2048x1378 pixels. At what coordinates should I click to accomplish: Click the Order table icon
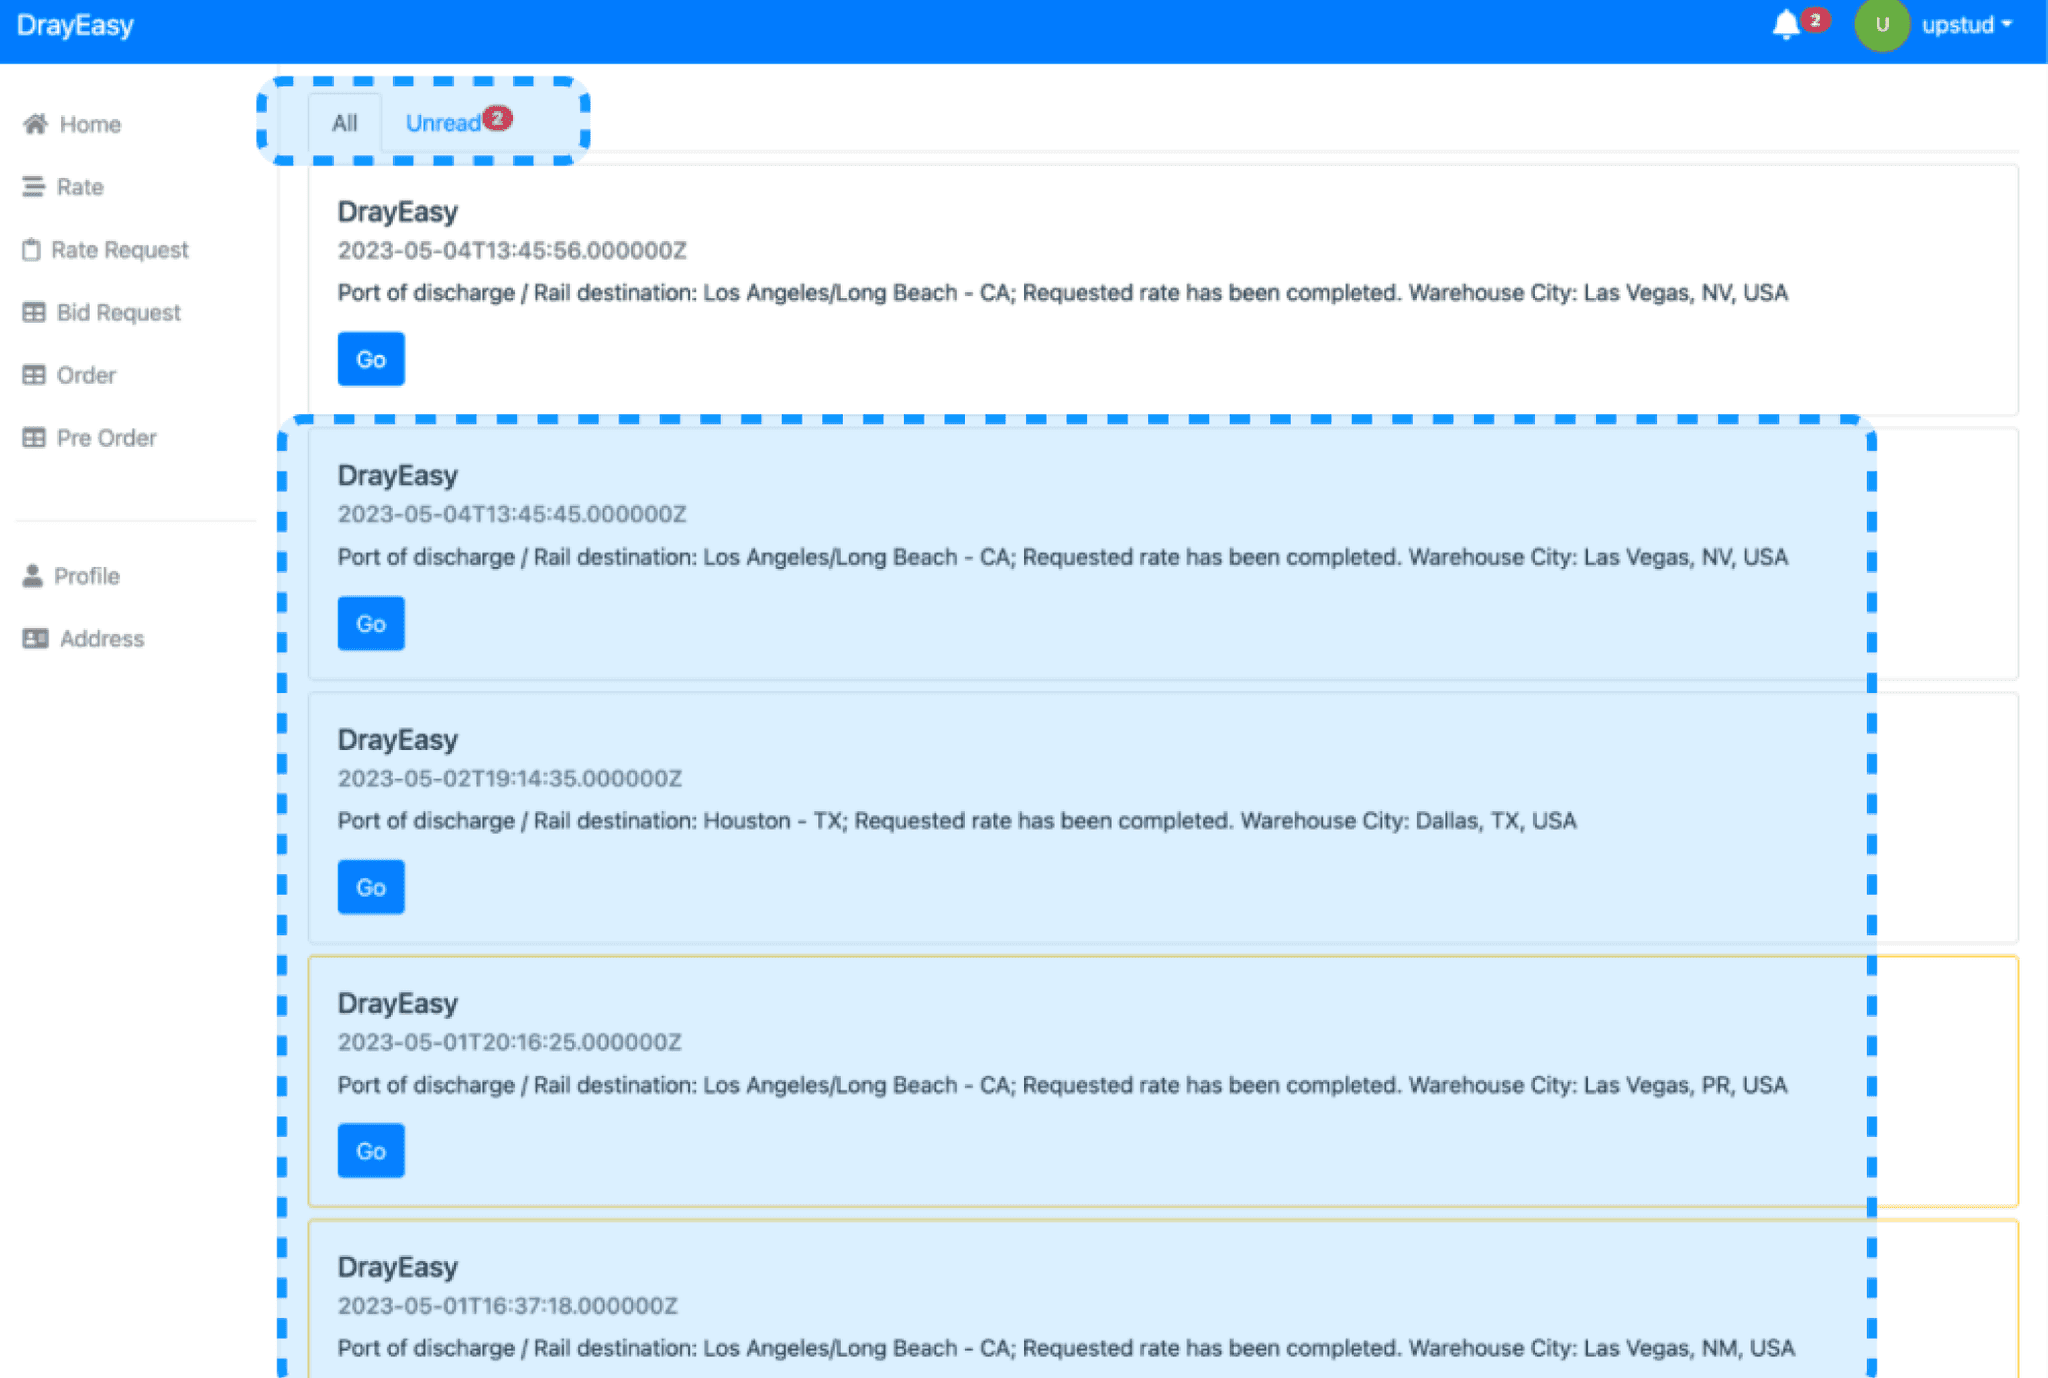tap(34, 375)
